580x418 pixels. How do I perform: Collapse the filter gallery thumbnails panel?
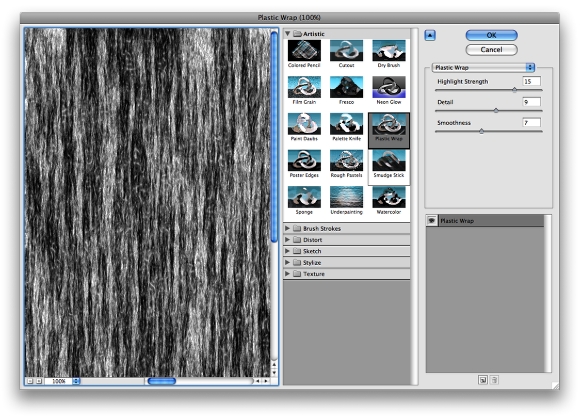point(430,36)
